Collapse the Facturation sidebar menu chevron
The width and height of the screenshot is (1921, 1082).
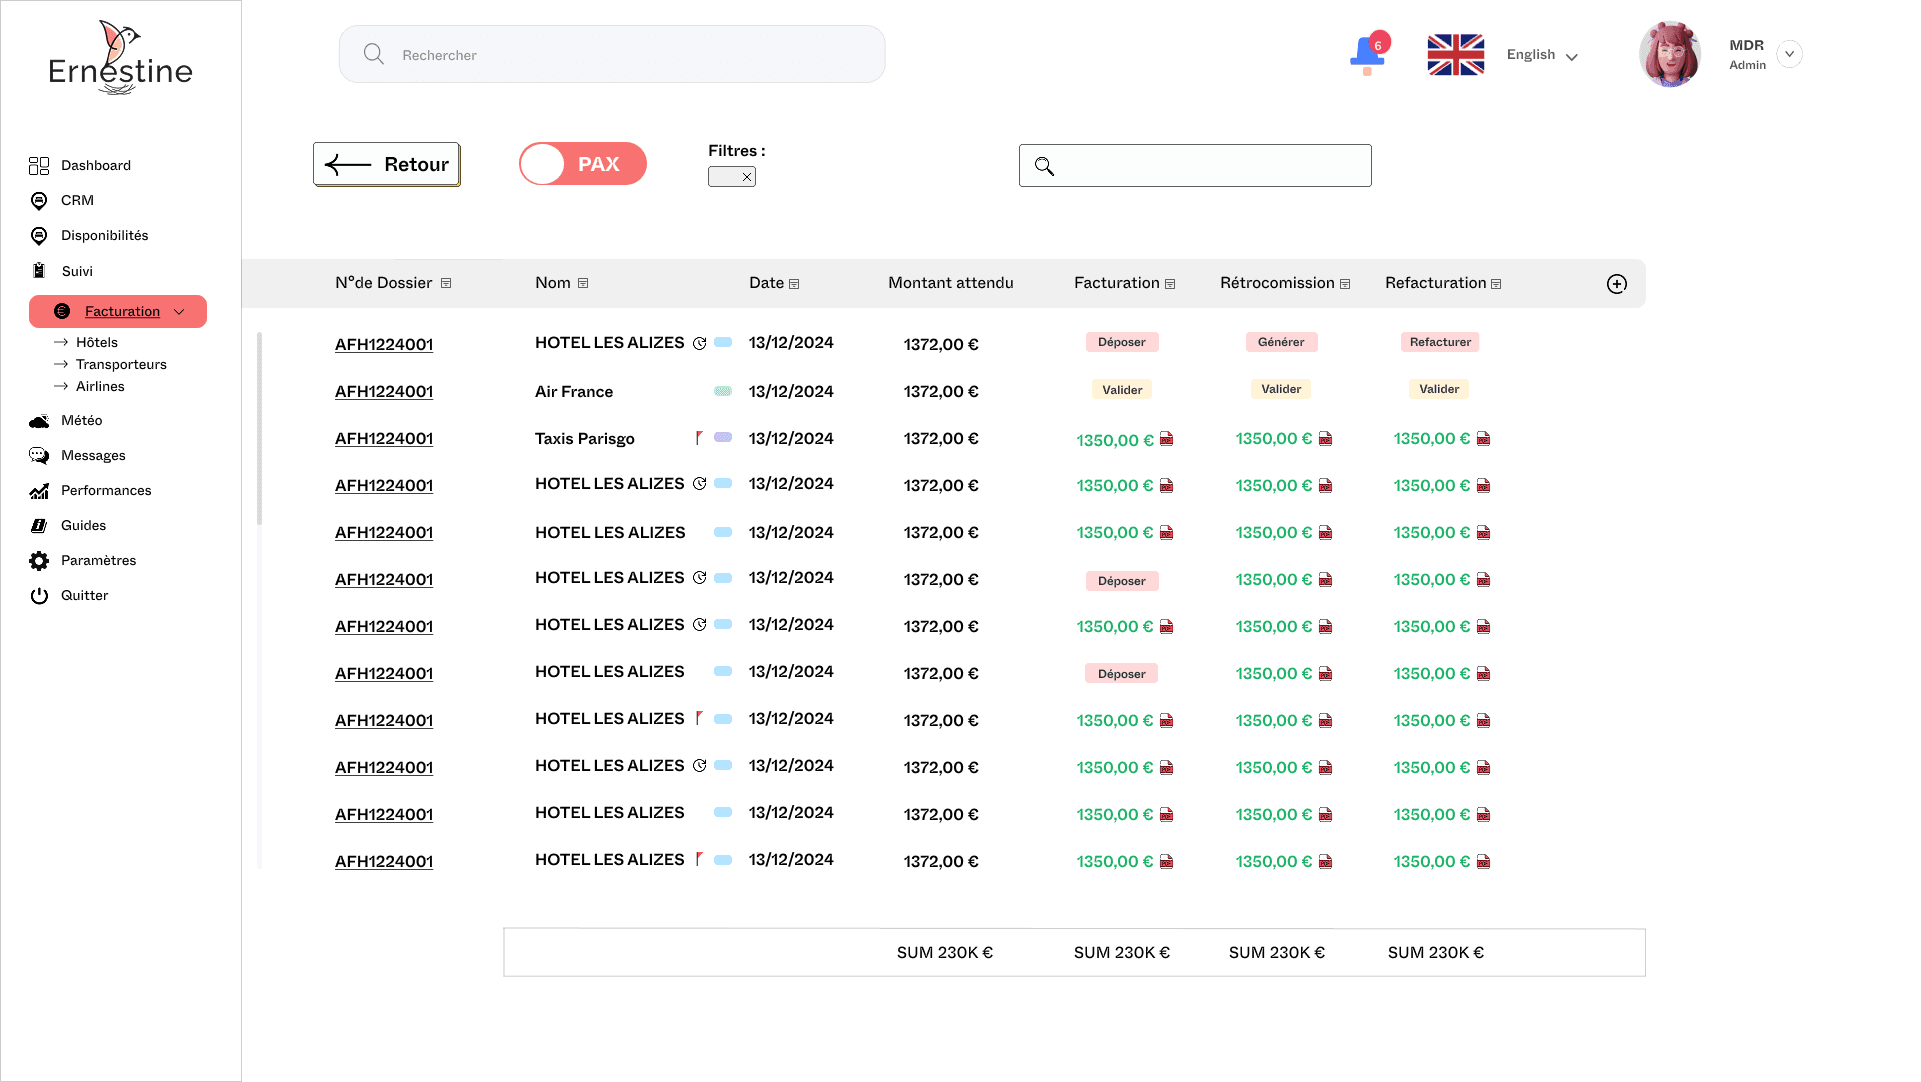click(179, 312)
